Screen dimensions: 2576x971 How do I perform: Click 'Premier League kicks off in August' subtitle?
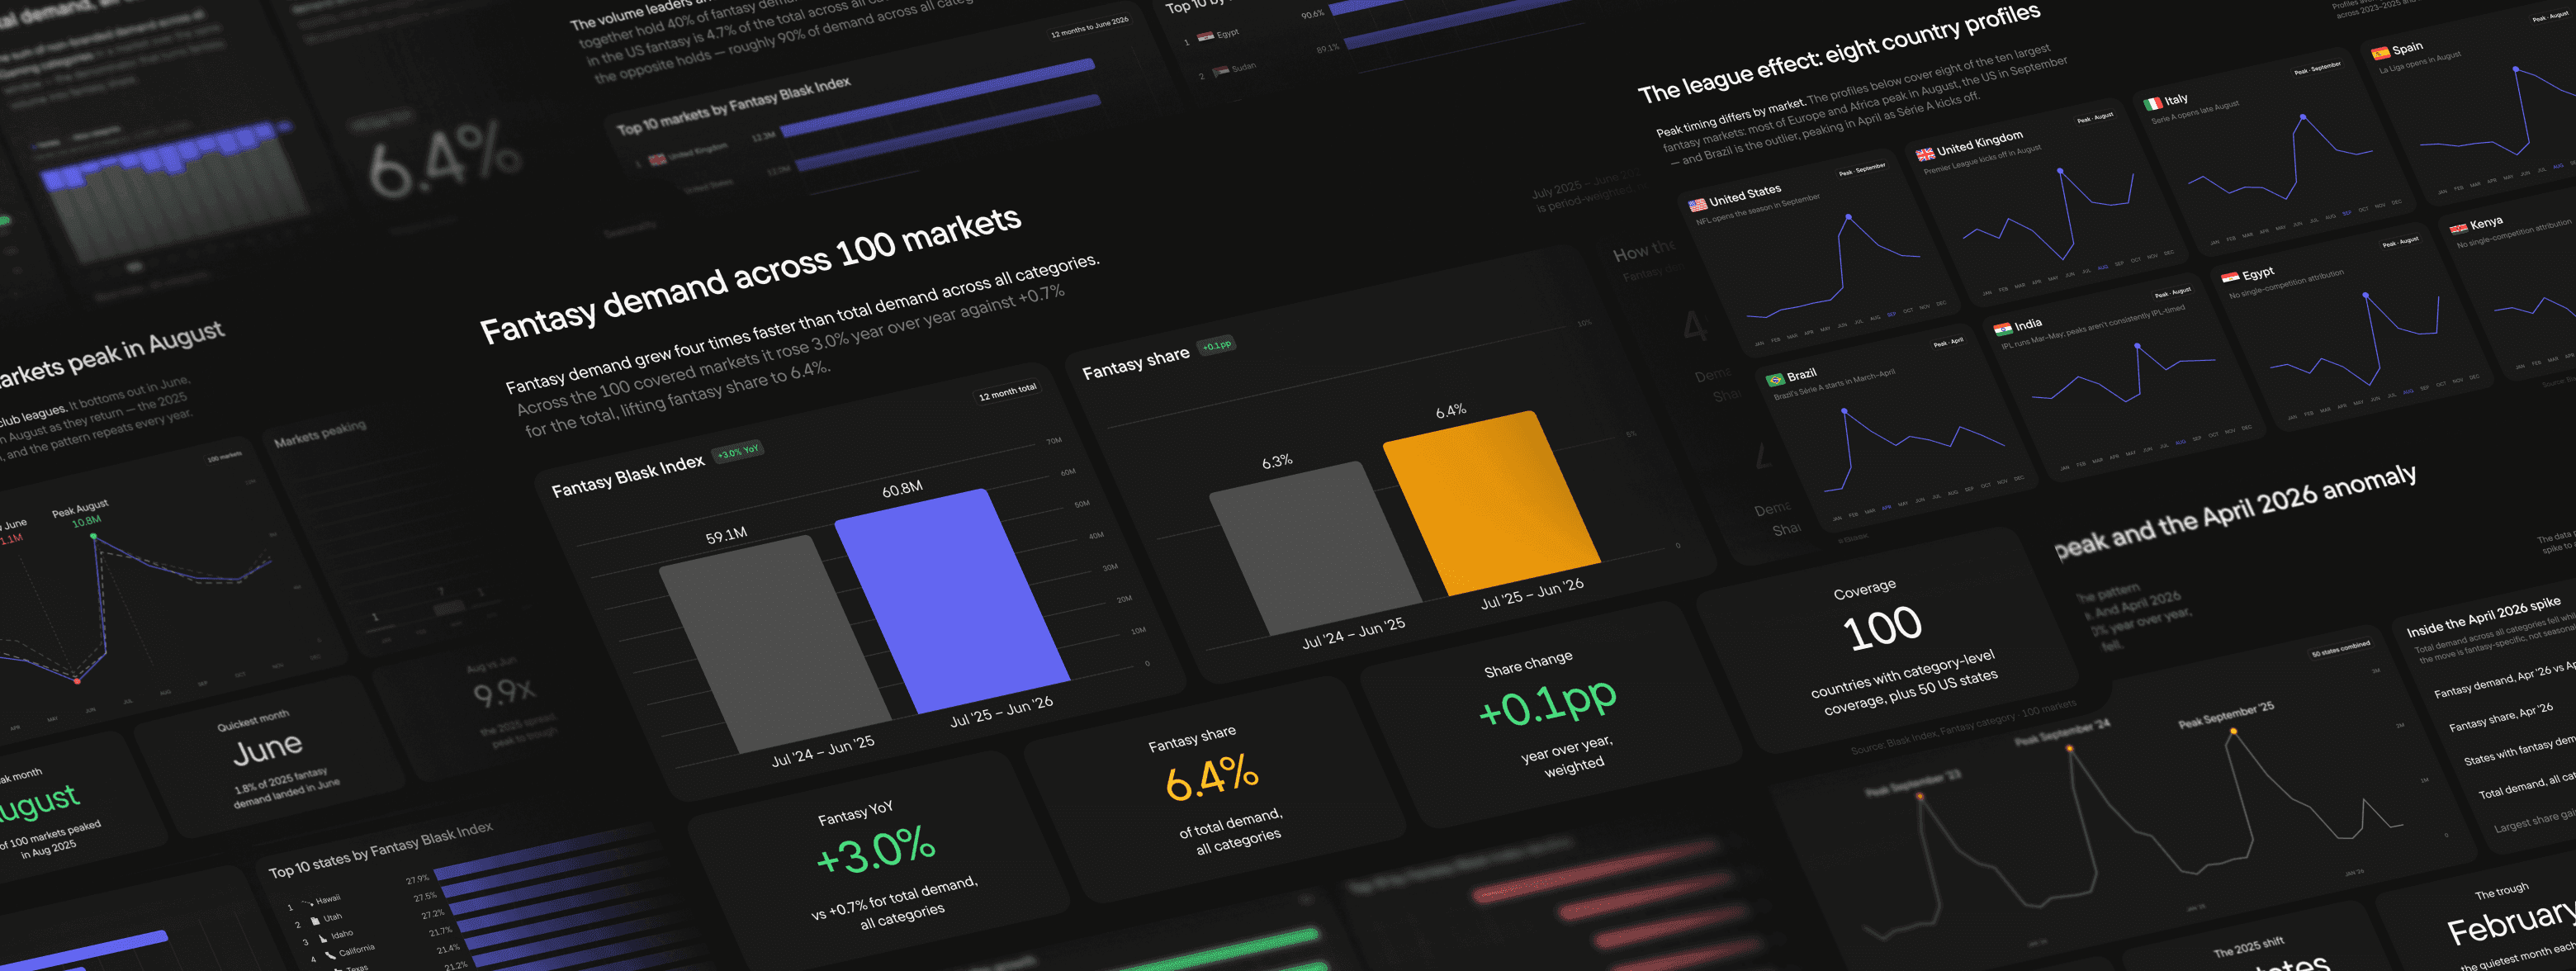coord(1983,161)
